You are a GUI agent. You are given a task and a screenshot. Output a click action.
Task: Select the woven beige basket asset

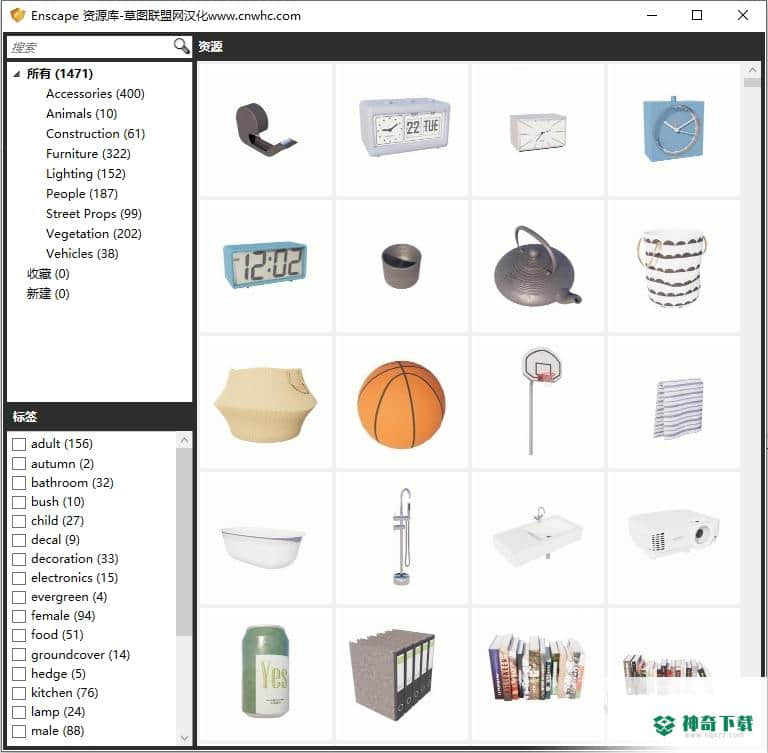coord(265,402)
